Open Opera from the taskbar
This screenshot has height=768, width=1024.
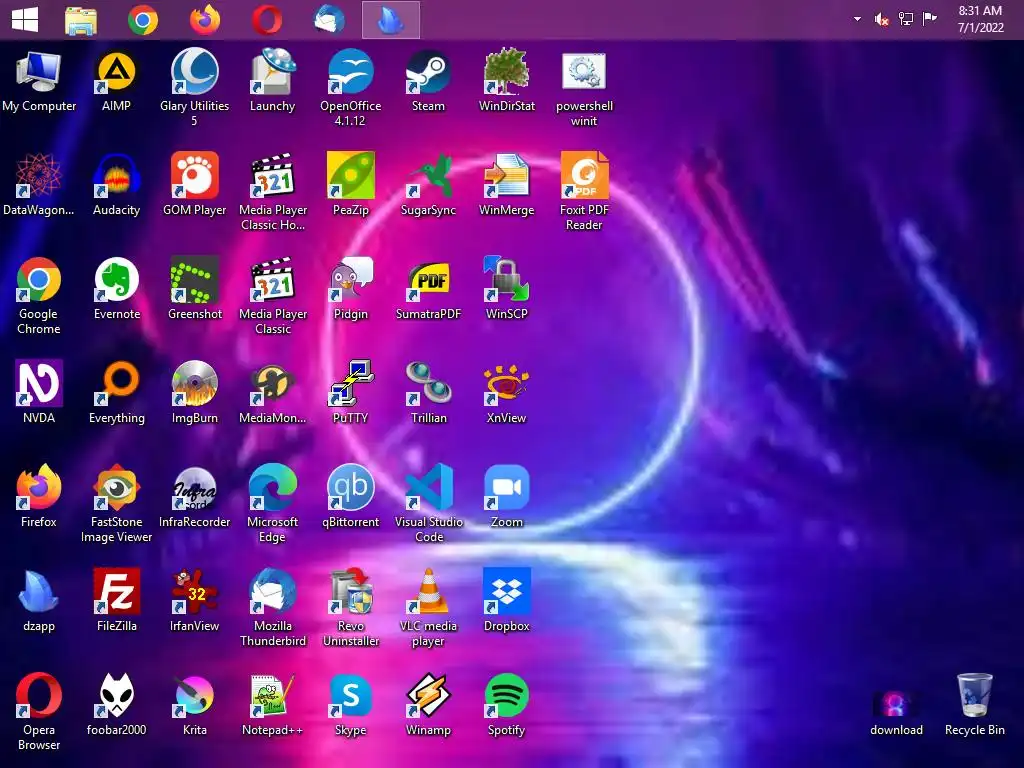[x=267, y=20]
